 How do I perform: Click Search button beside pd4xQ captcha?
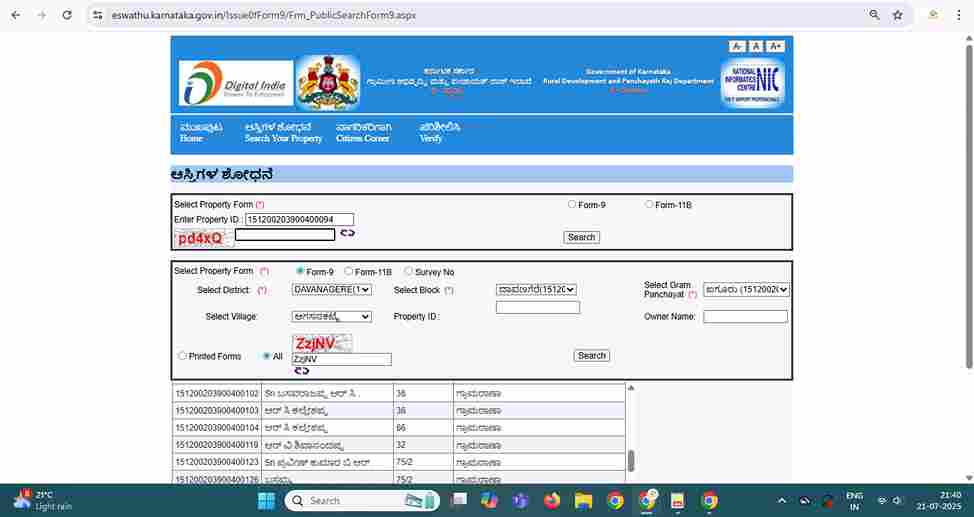(581, 237)
